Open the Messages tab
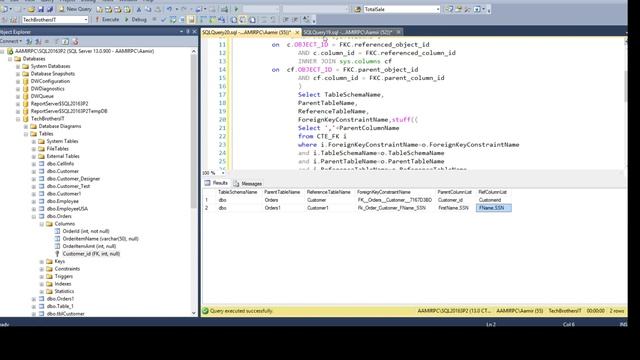Screen dimensions: 640x360 248,184
